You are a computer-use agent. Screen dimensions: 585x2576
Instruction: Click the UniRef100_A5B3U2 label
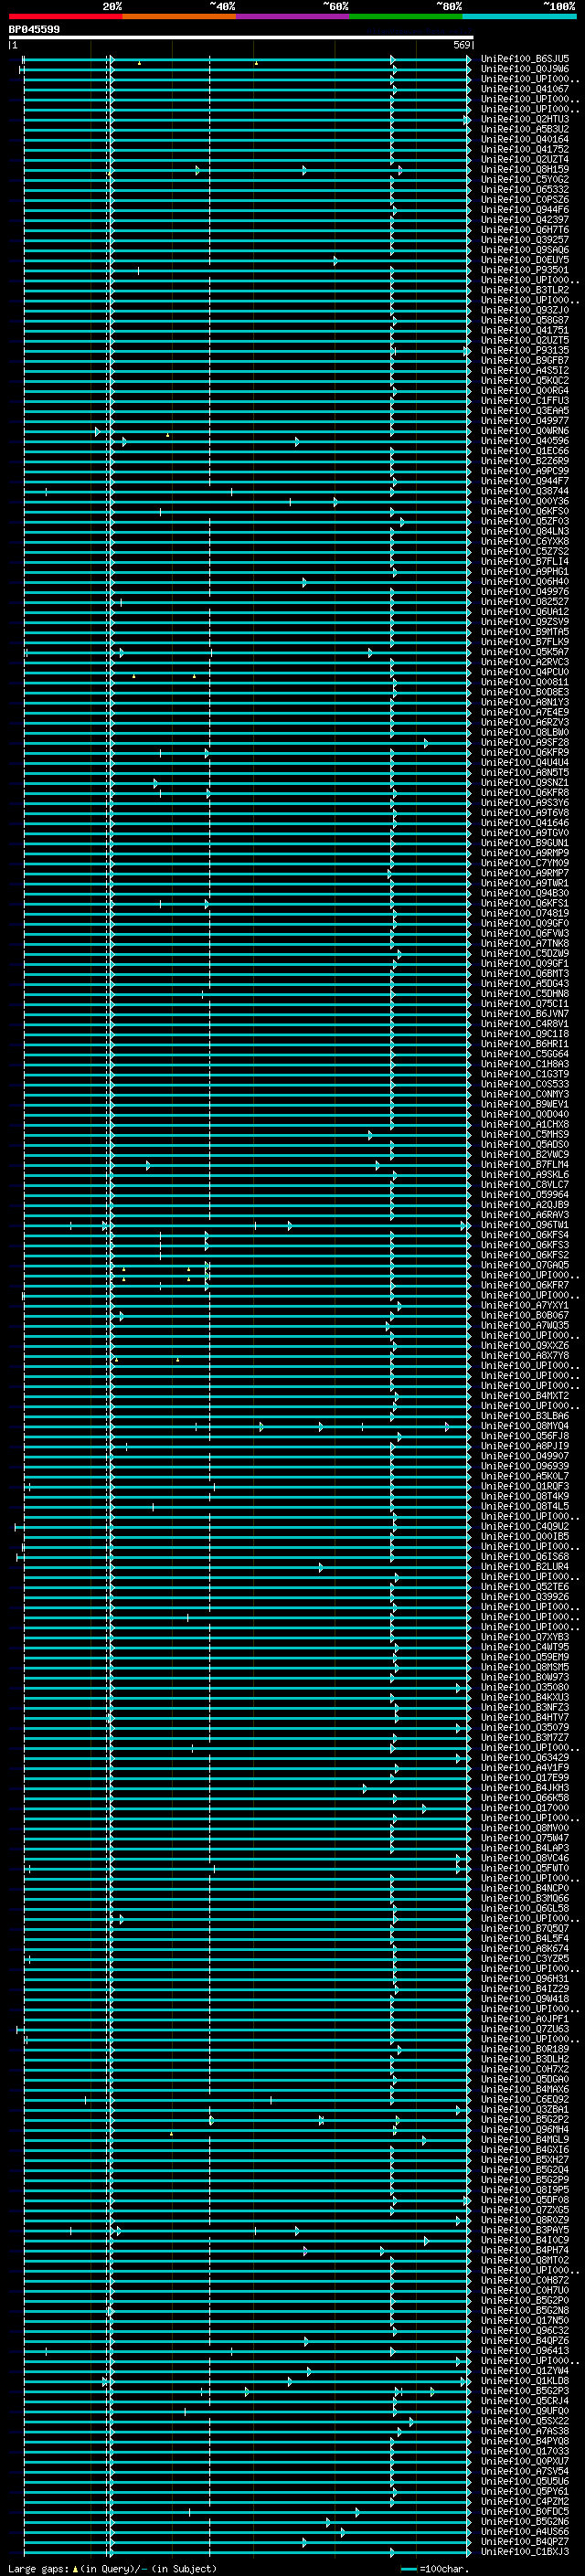pyautogui.click(x=525, y=129)
